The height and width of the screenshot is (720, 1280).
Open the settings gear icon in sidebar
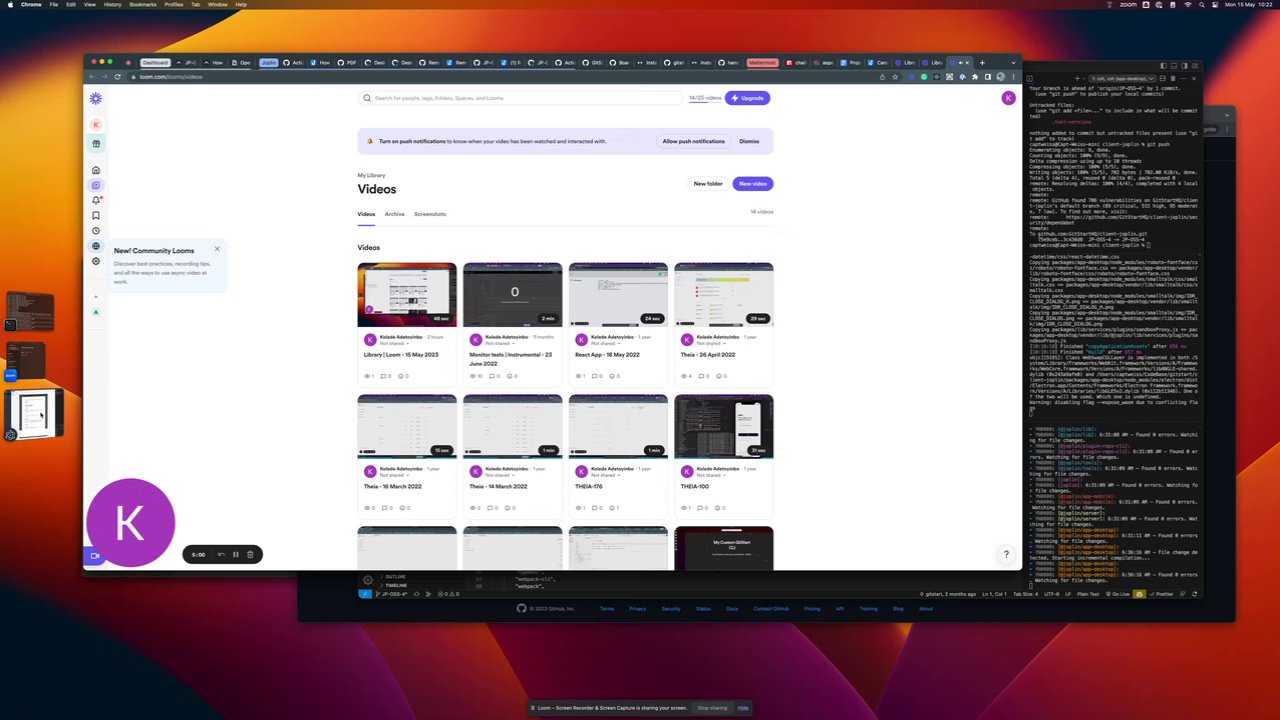(96, 261)
